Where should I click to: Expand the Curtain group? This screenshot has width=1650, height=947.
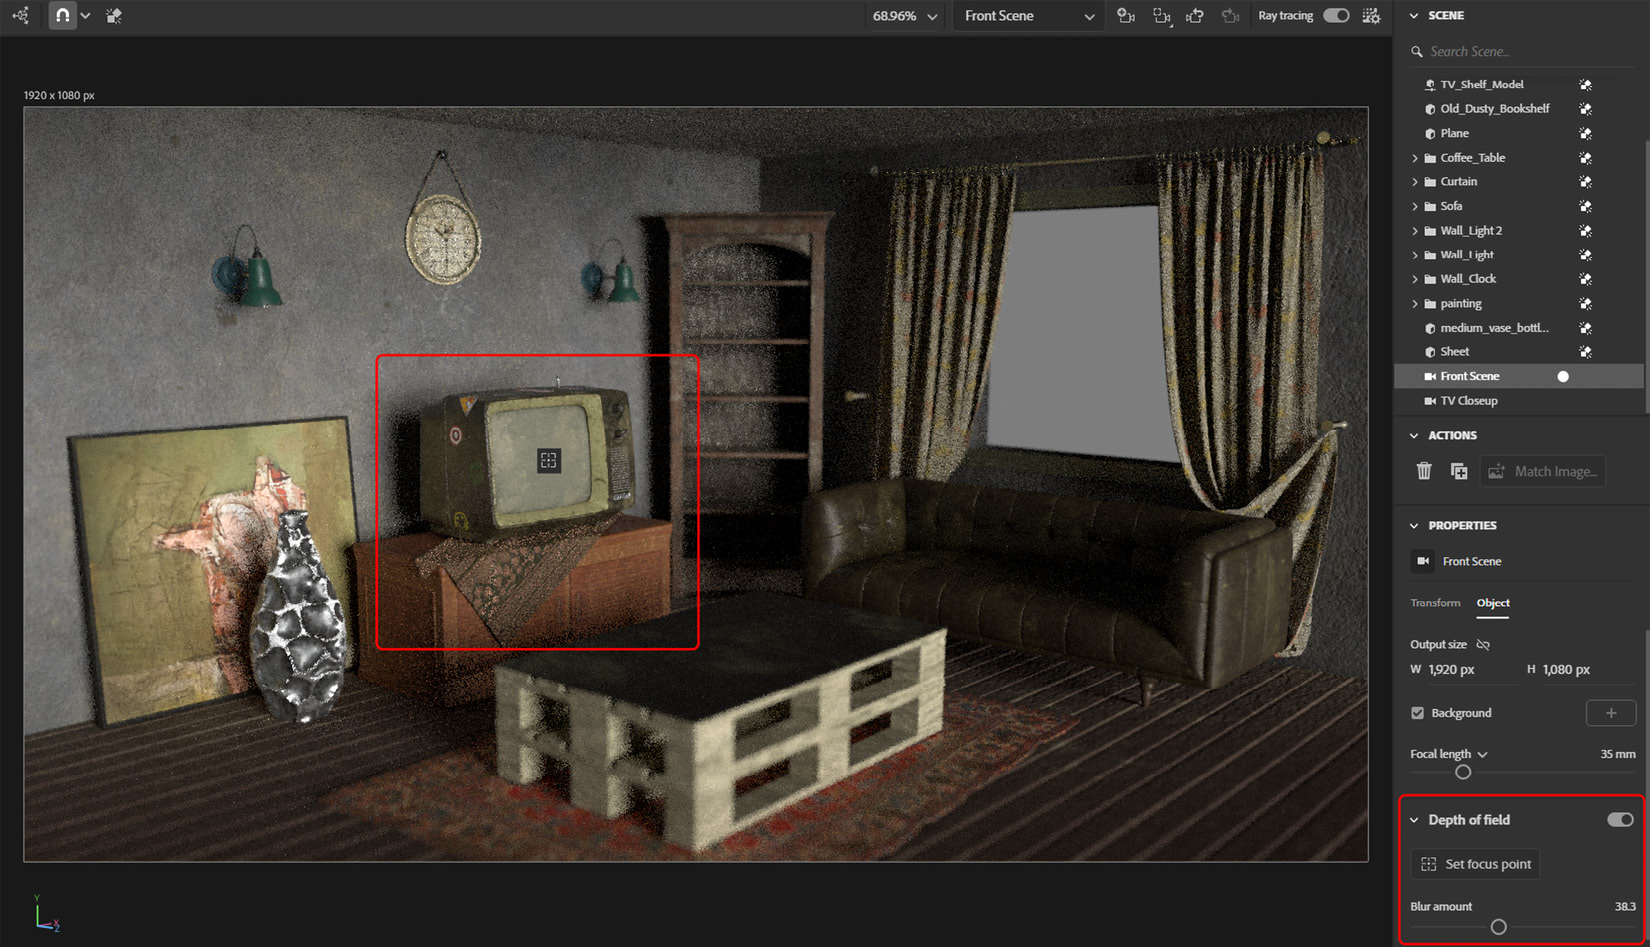pyautogui.click(x=1415, y=182)
